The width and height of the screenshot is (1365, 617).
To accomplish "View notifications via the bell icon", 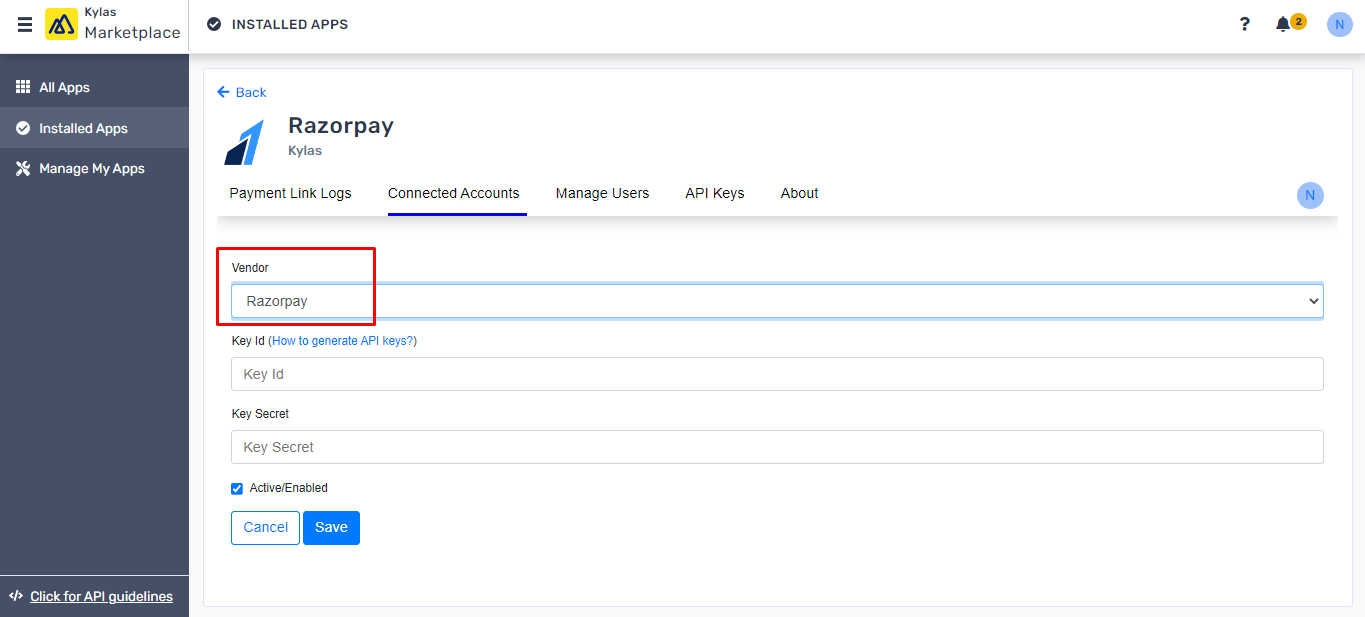I will tap(1283, 24).
